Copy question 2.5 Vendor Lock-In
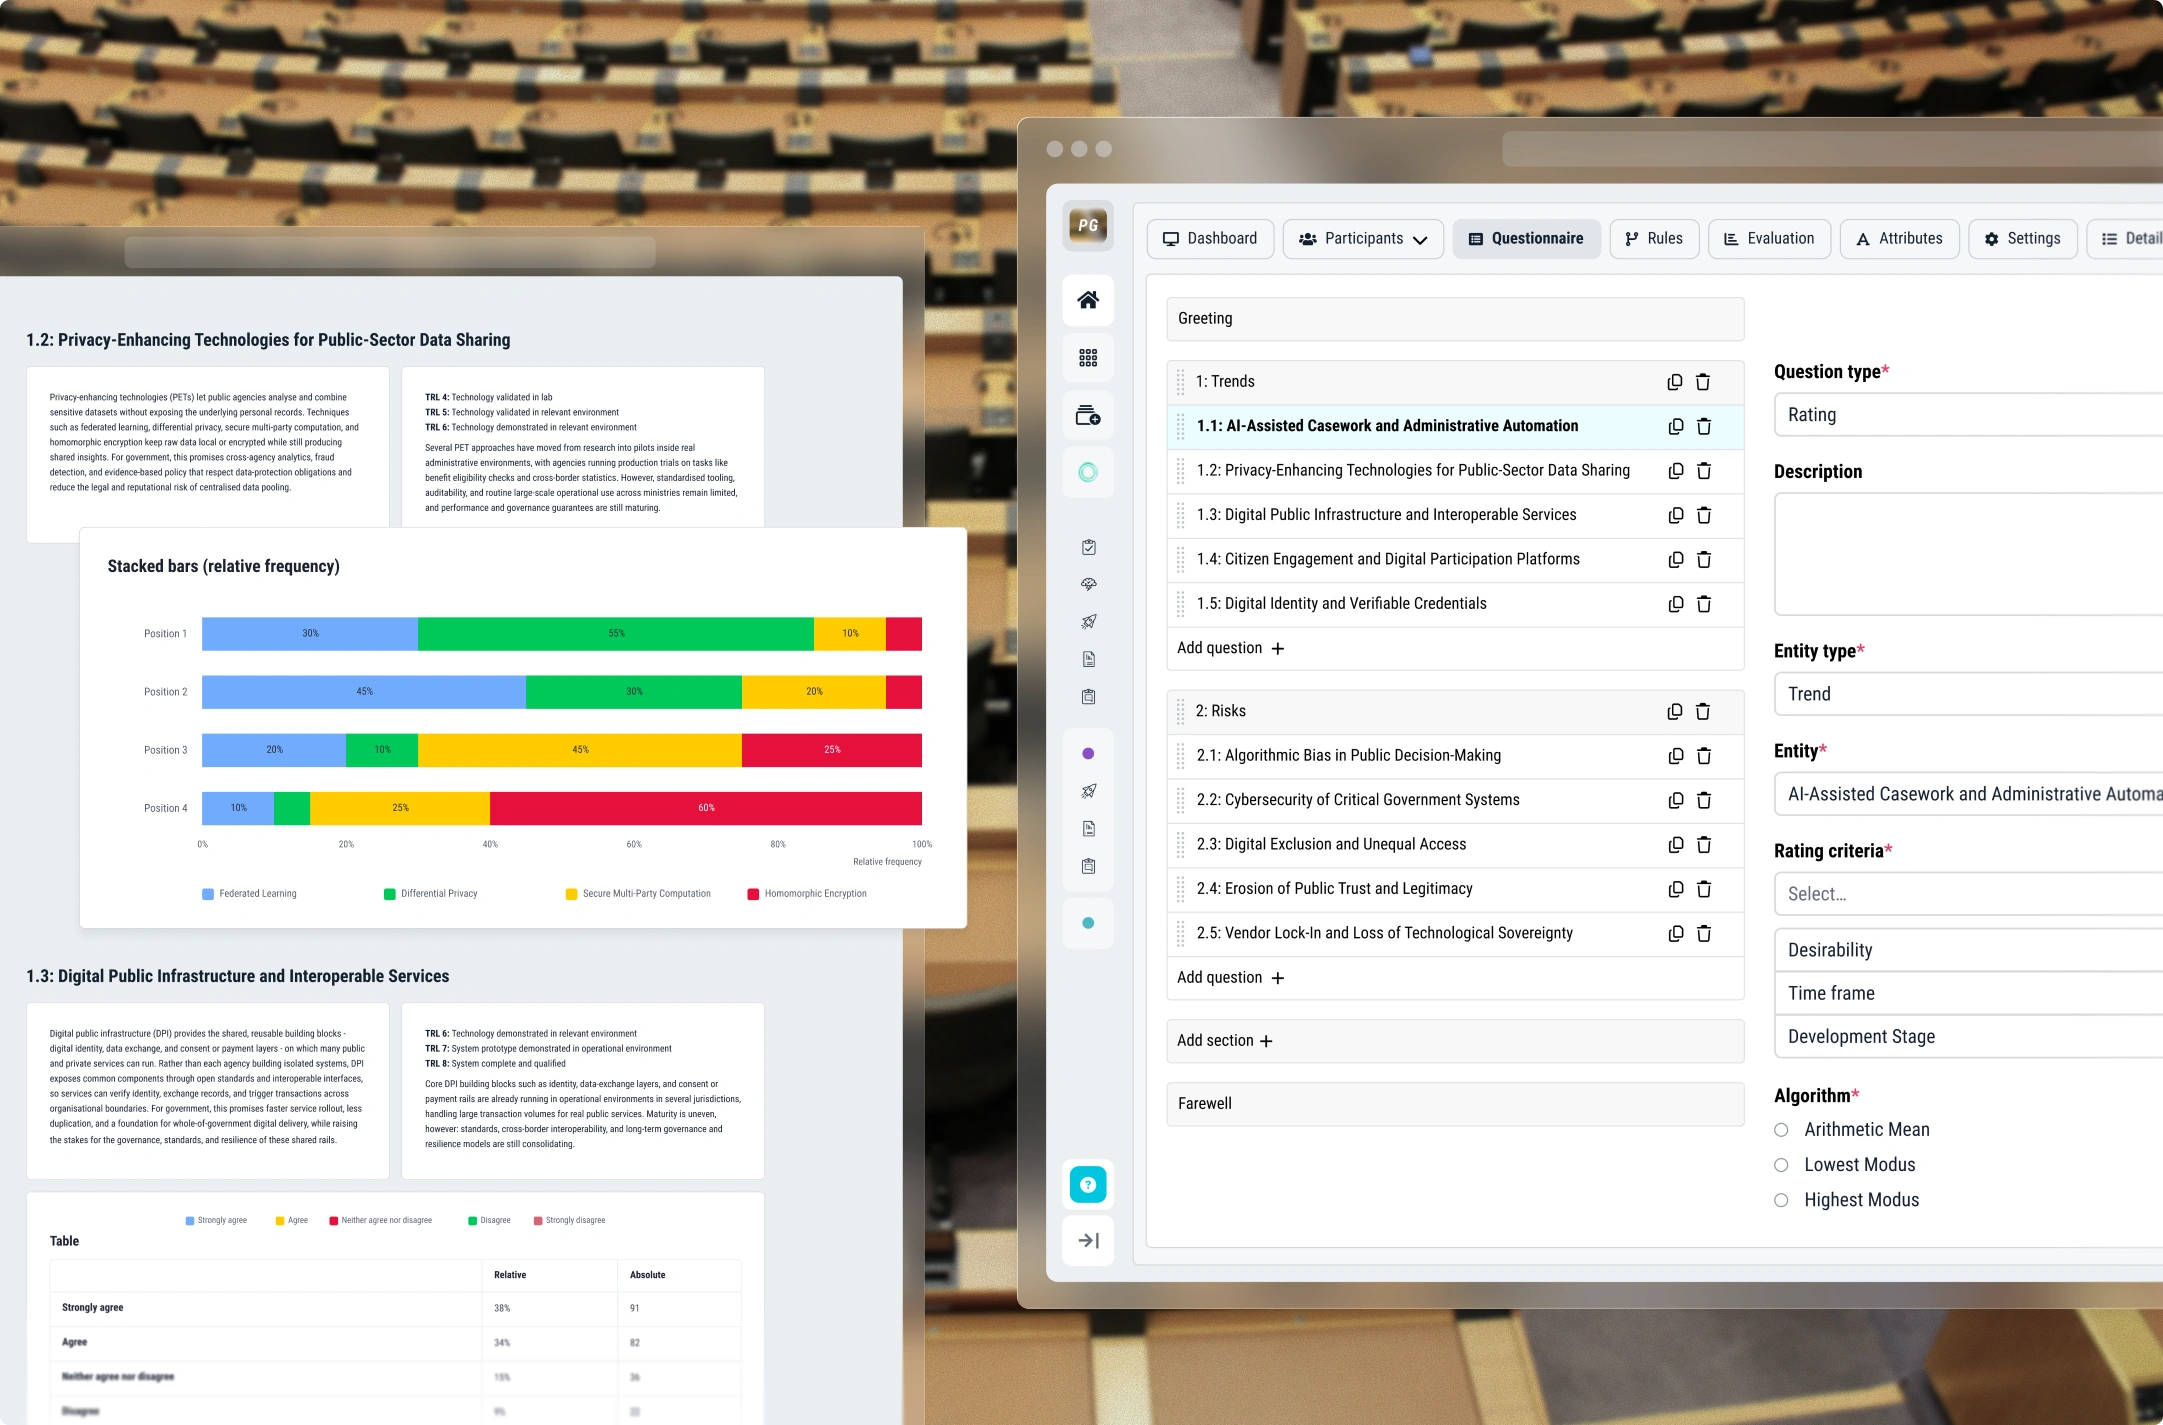Screen dimensions: 2163x1425 (x=1676, y=933)
